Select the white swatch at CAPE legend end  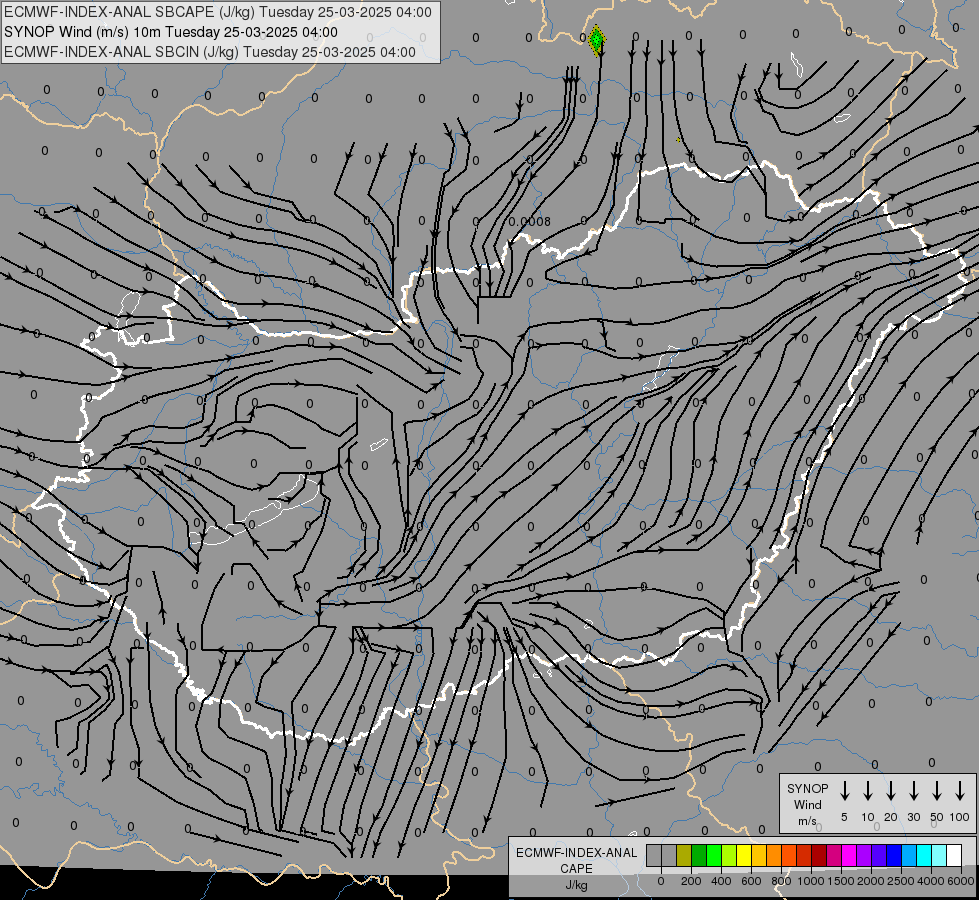tap(954, 855)
